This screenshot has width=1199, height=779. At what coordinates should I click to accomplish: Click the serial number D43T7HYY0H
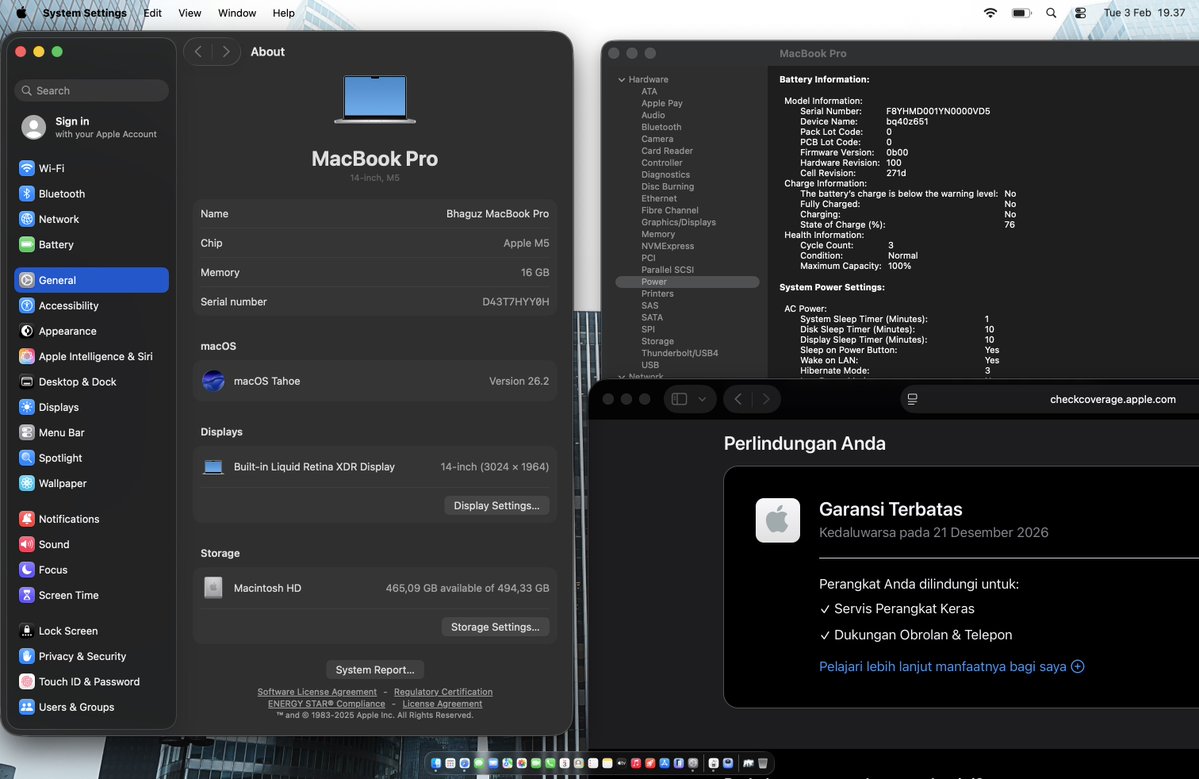(x=515, y=302)
